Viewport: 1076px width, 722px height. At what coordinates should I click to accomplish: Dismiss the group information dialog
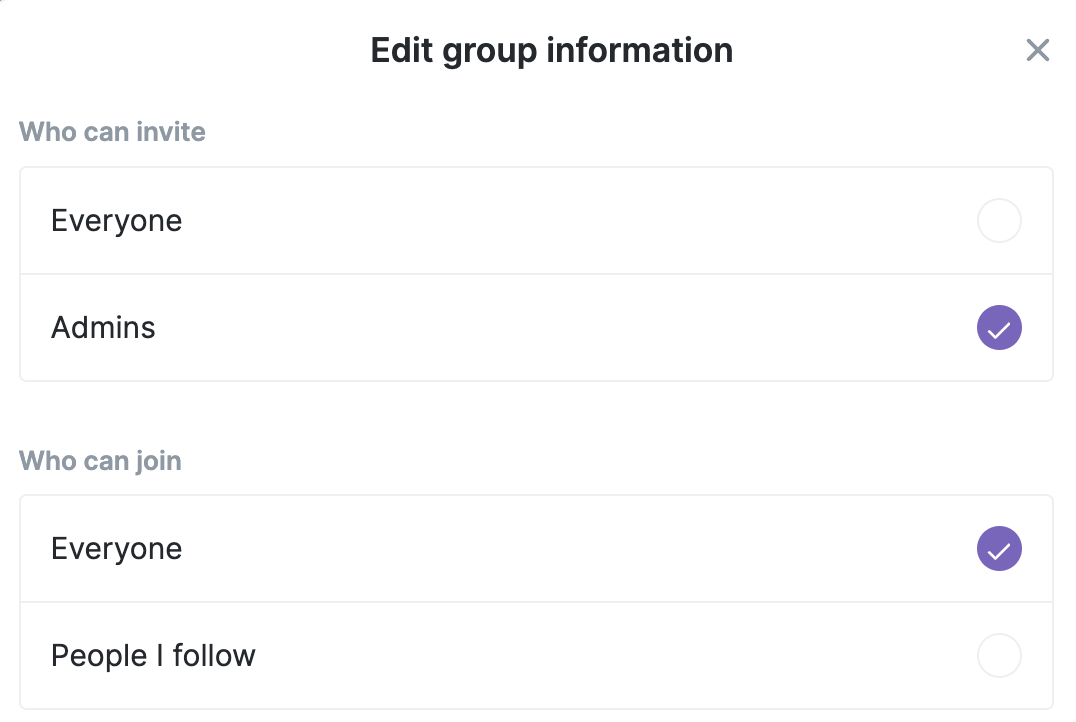pyautogui.click(x=1038, y=50)
